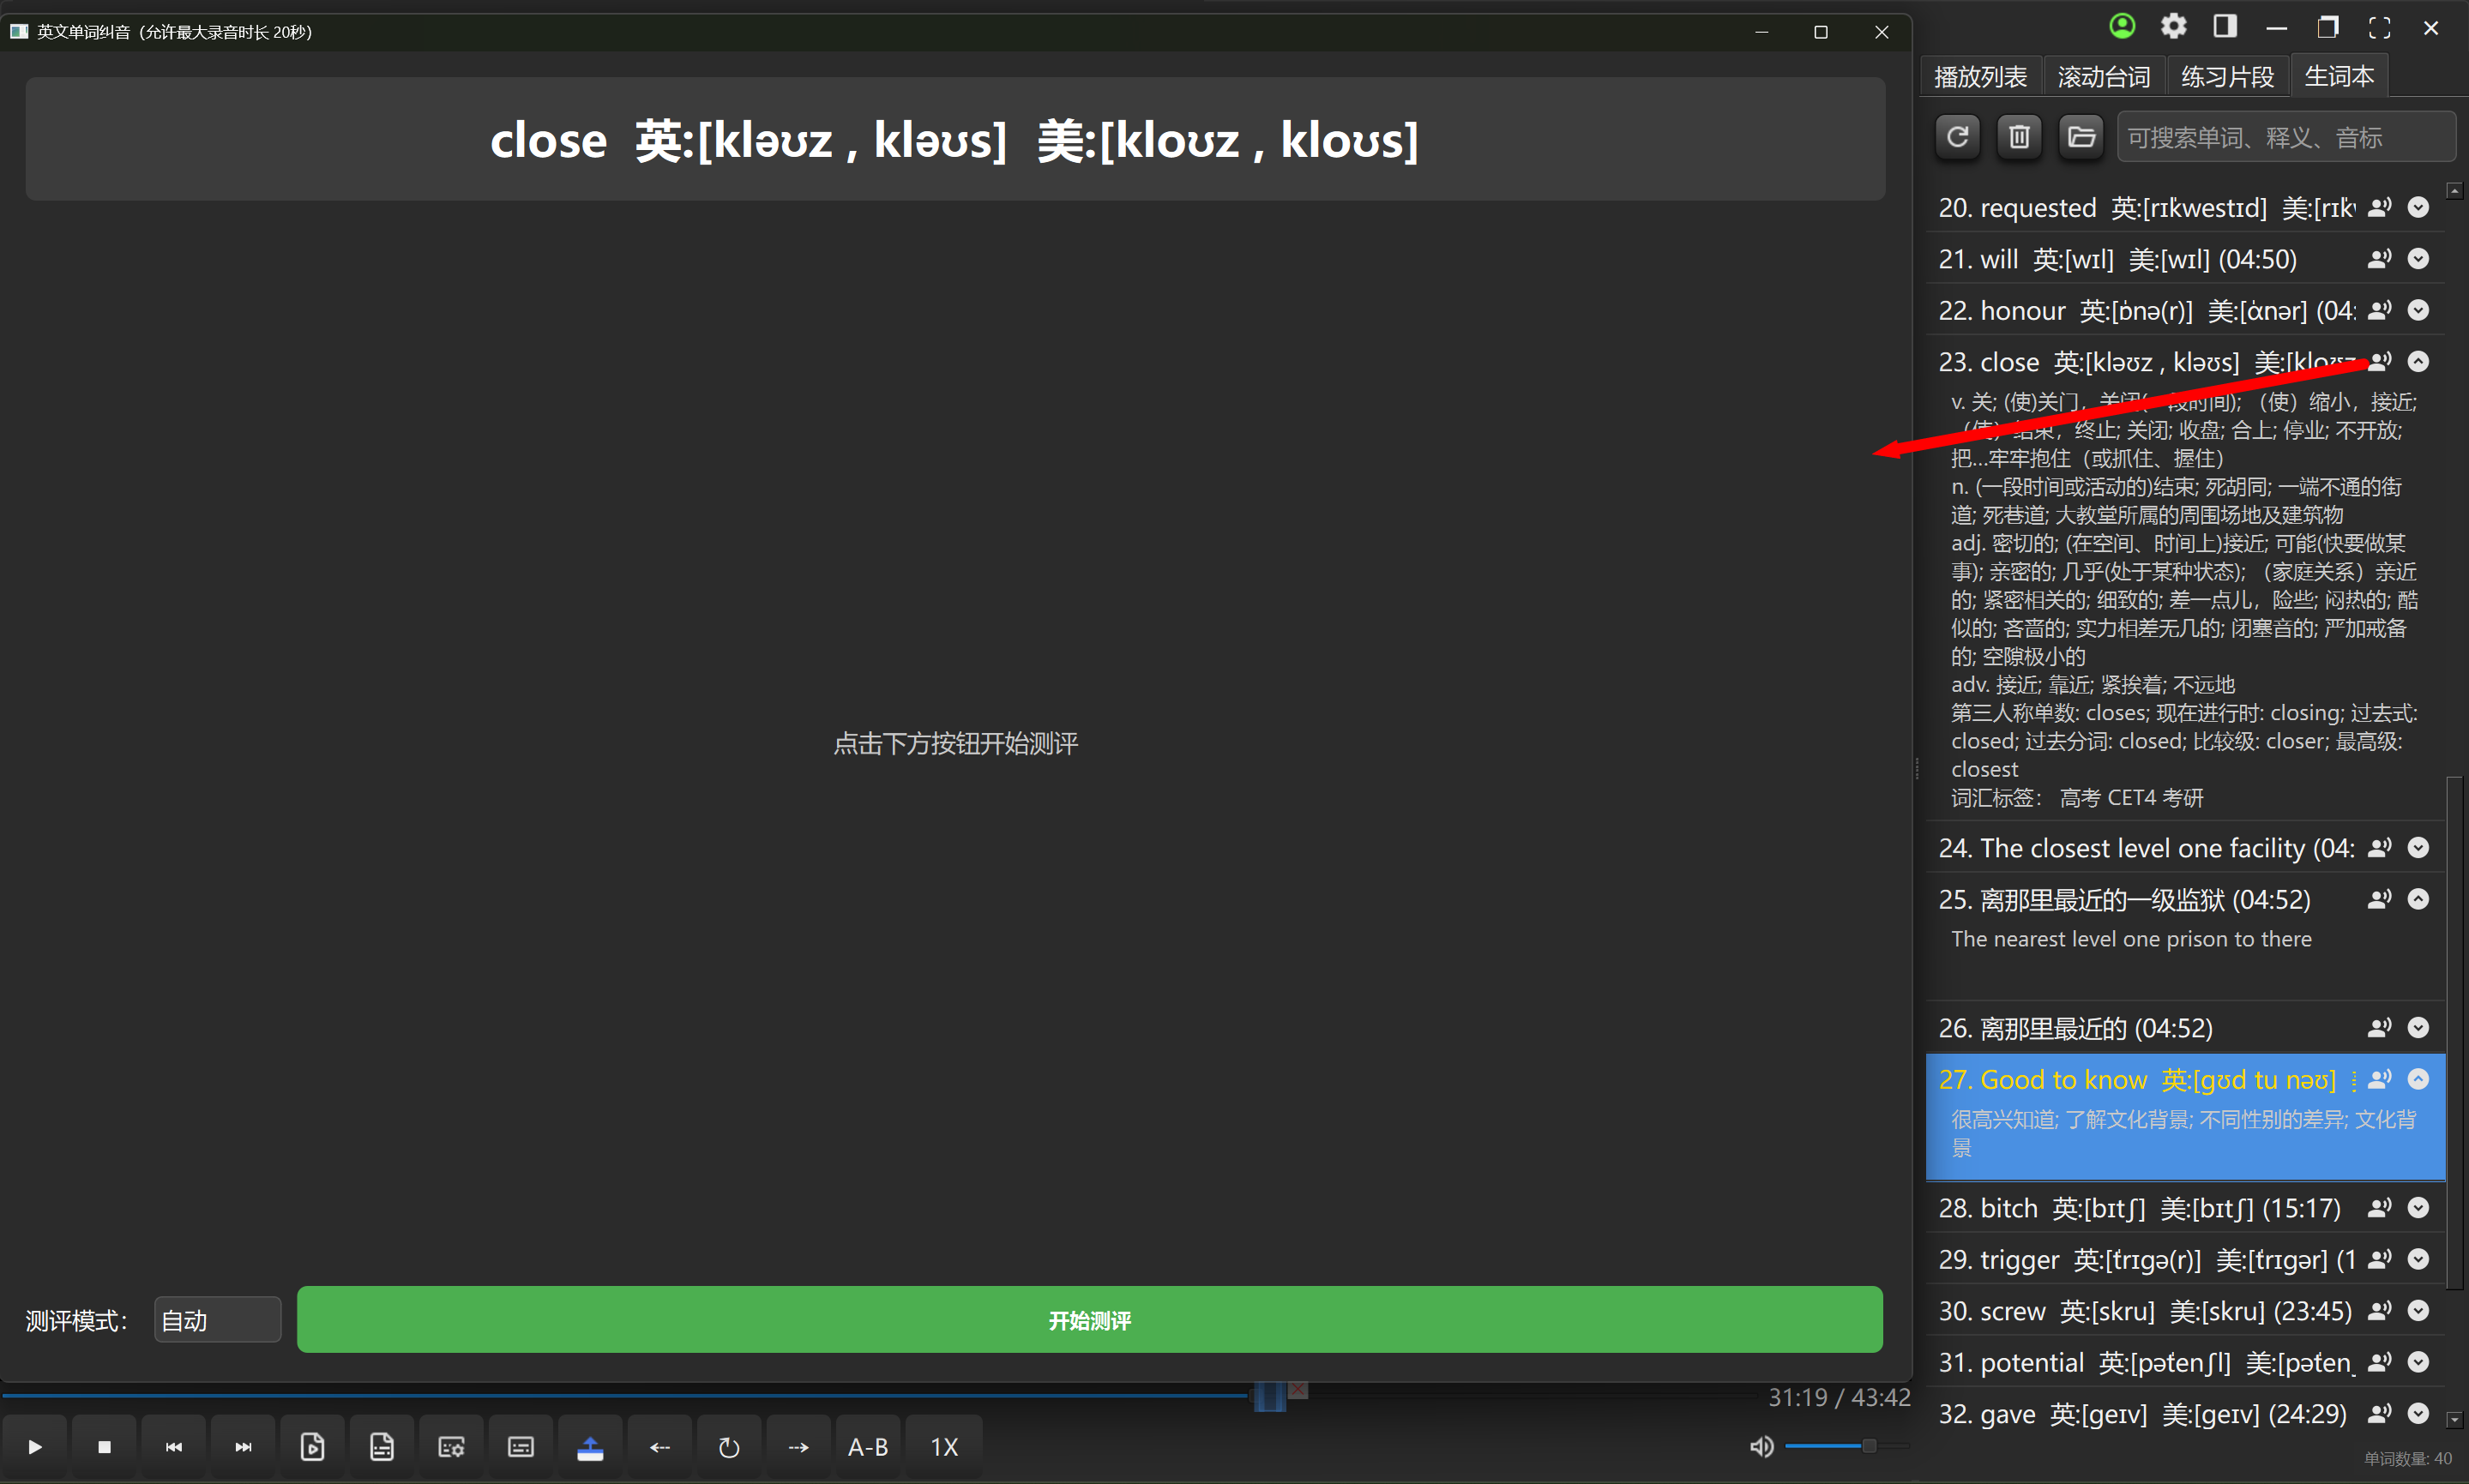
Task: Open the 测评模式 dropdown set to 自动
Action: [x=217, y=1320]
